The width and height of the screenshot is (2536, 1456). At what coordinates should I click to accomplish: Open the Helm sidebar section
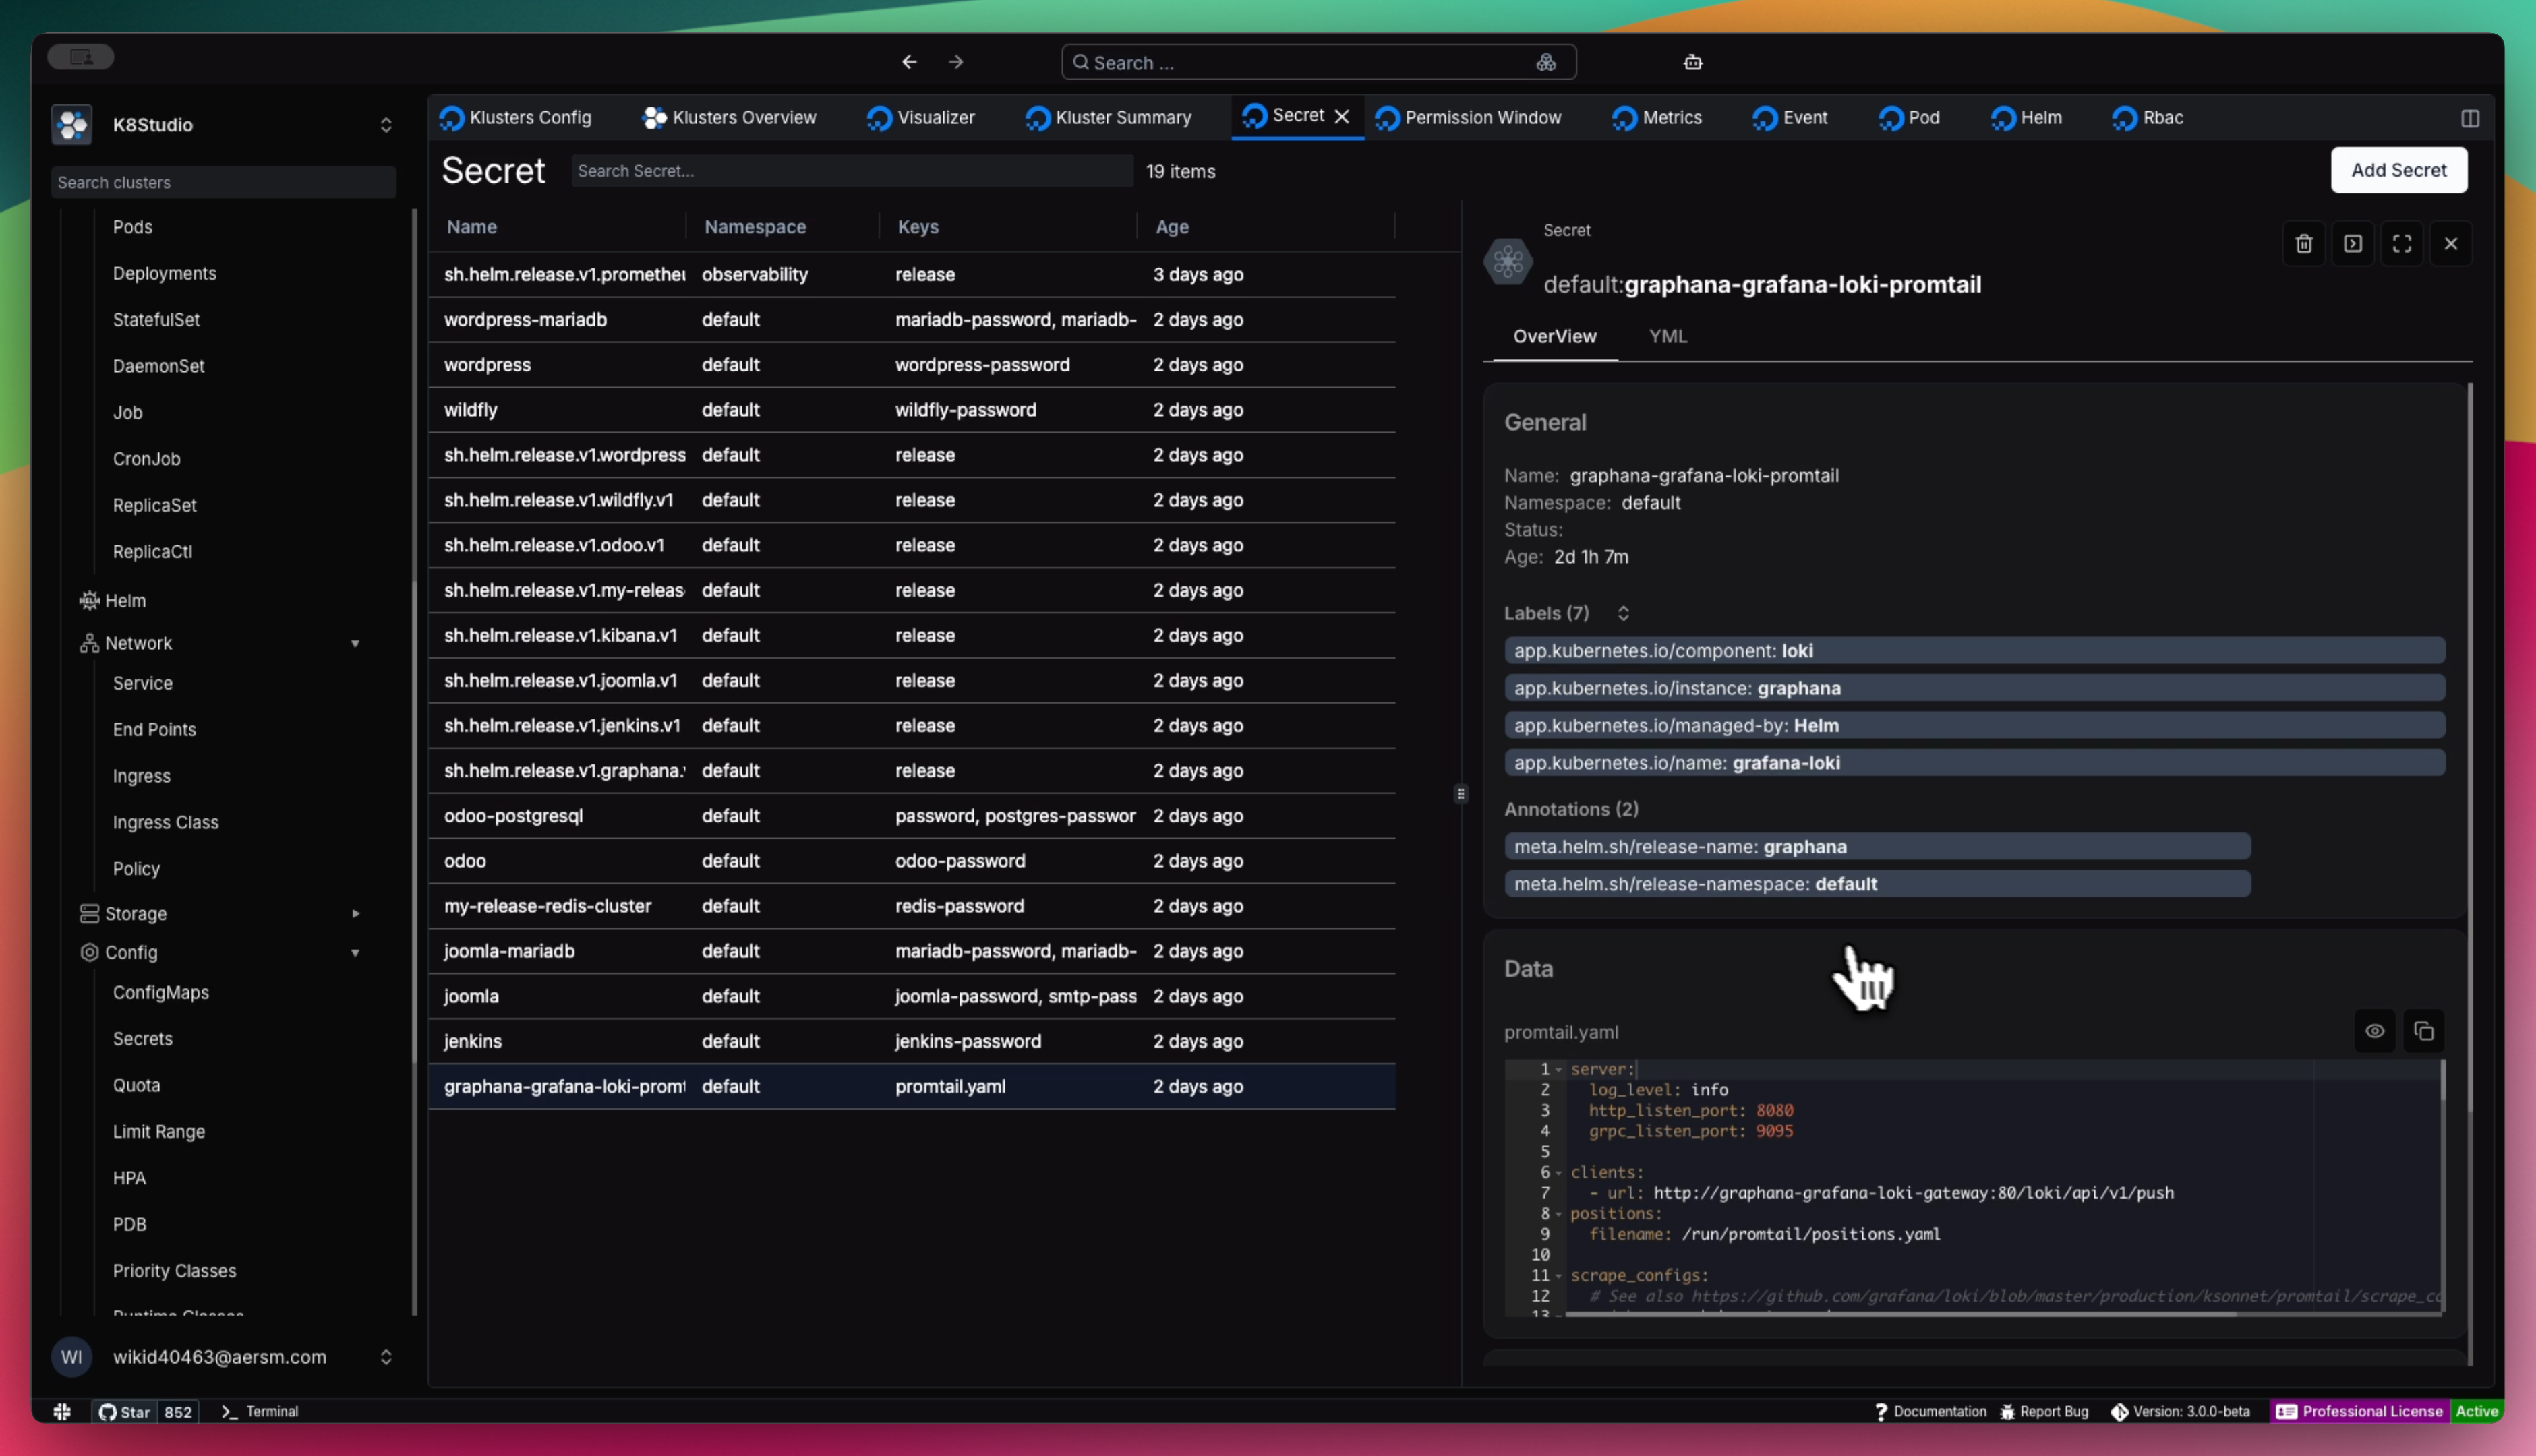pyautogui.click(x=125, y=600)
